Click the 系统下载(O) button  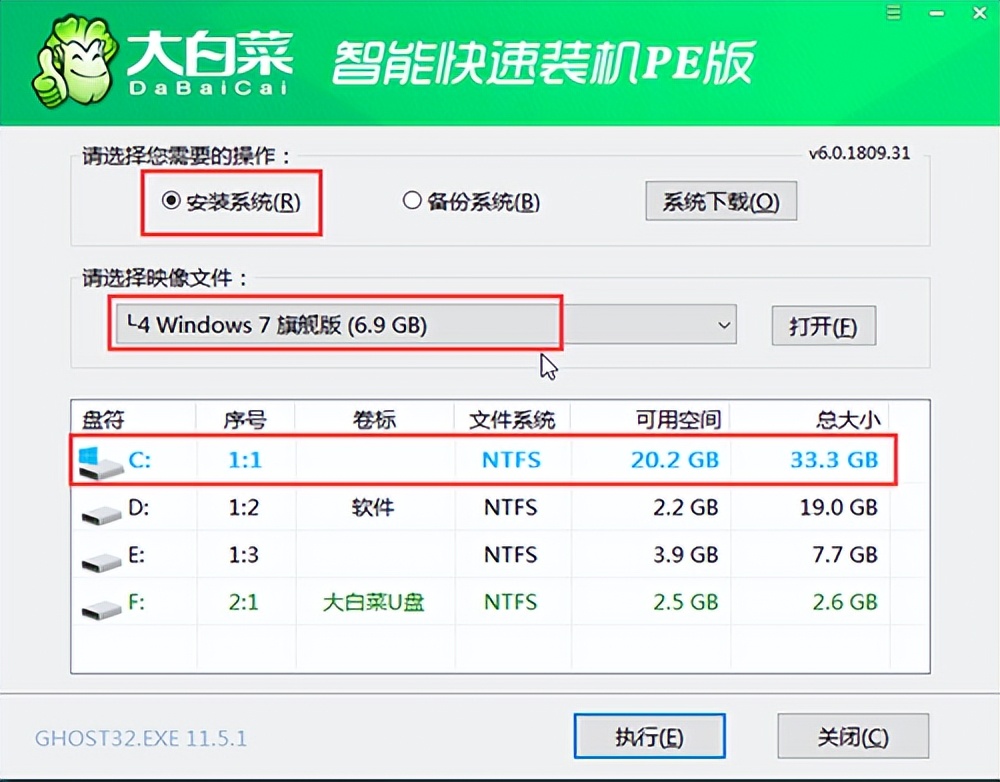pos(720,201)
